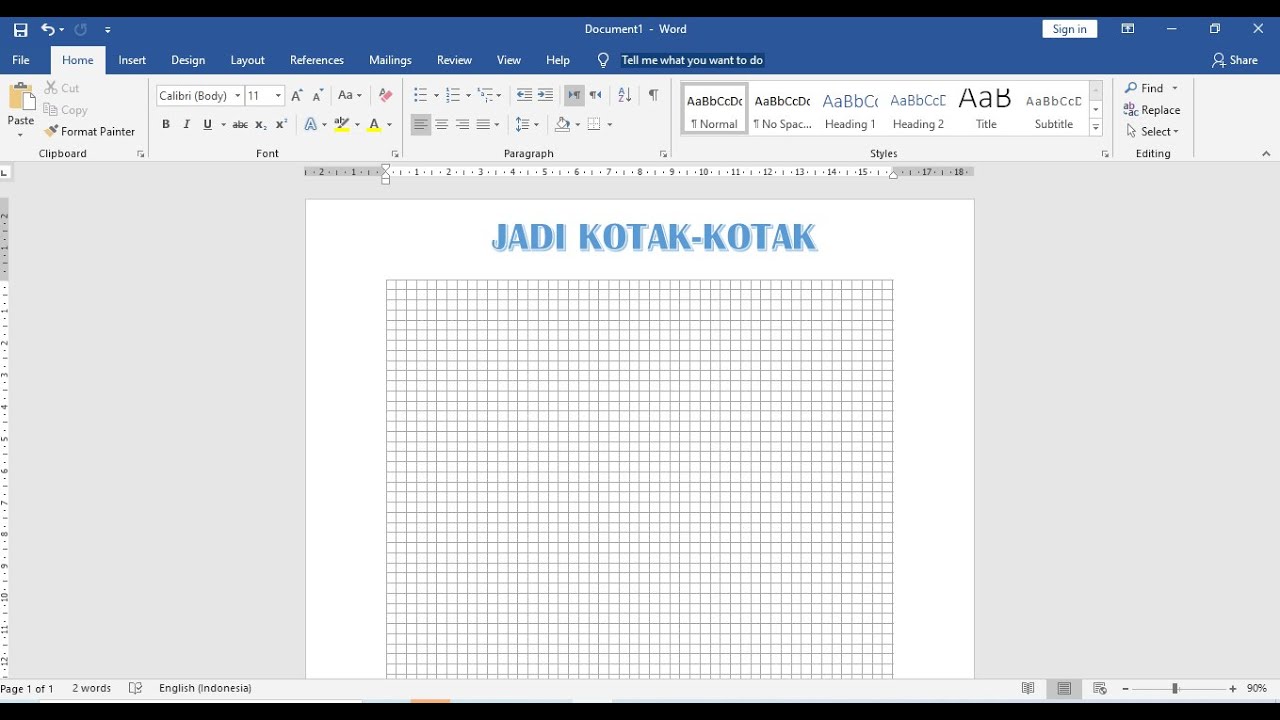The height and width of the screenshot is (720, 1280).
Task: Apply the Text Effects and Typography tool
Action: (310, 125)
